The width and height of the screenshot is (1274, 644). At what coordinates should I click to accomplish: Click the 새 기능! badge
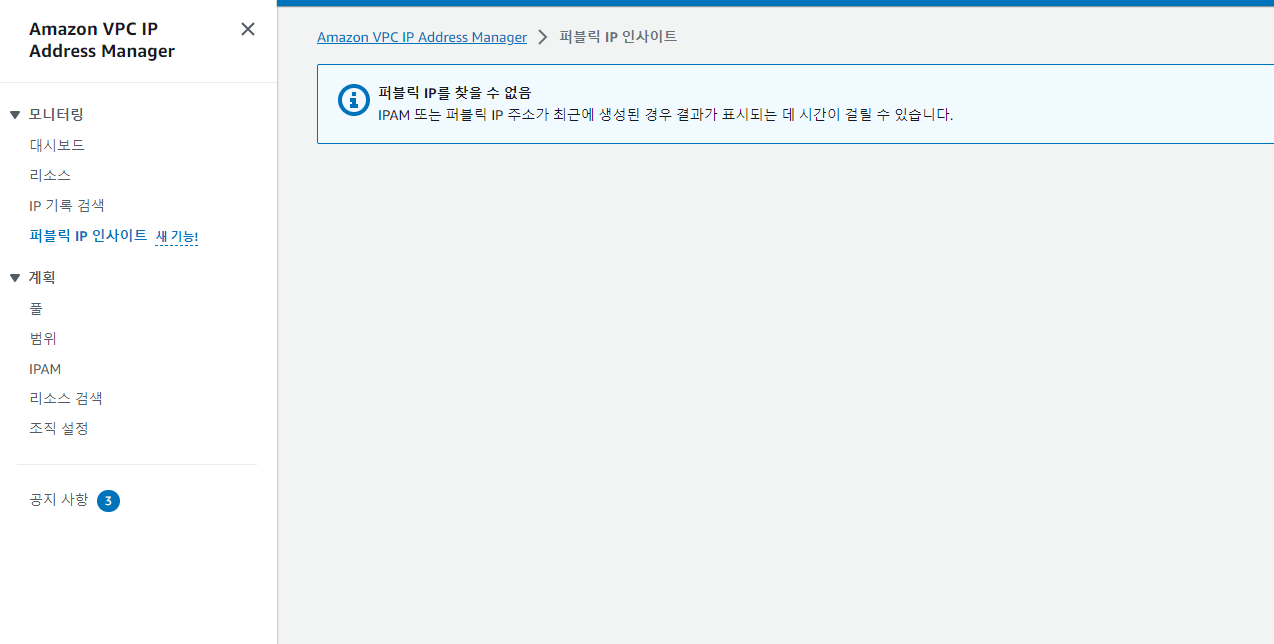[x=177, y=237]
